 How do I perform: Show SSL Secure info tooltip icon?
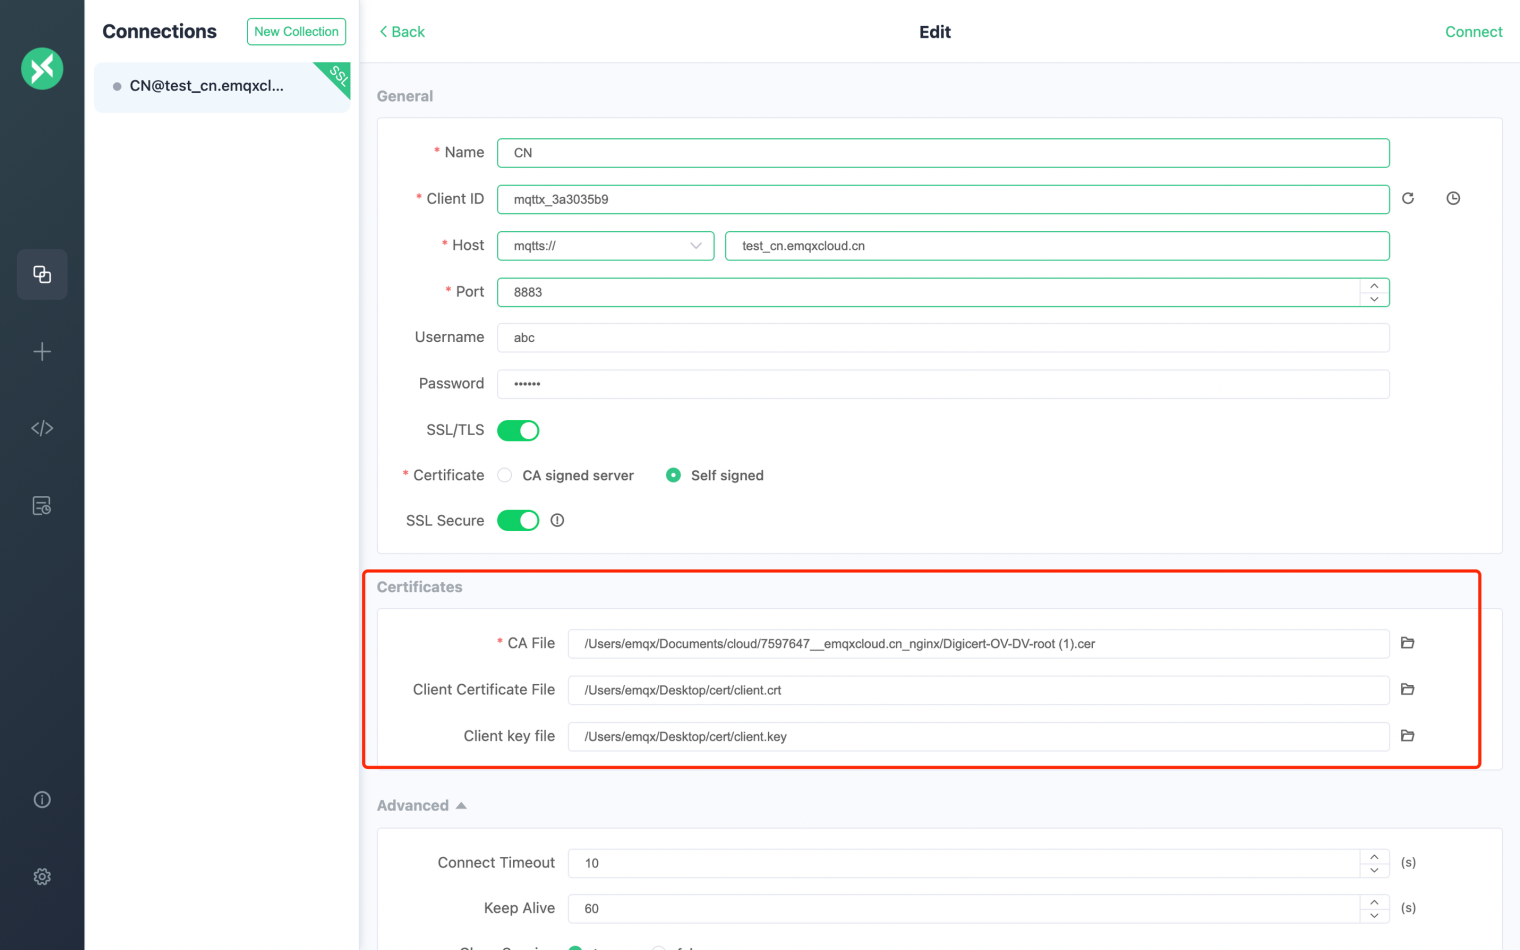557,520
